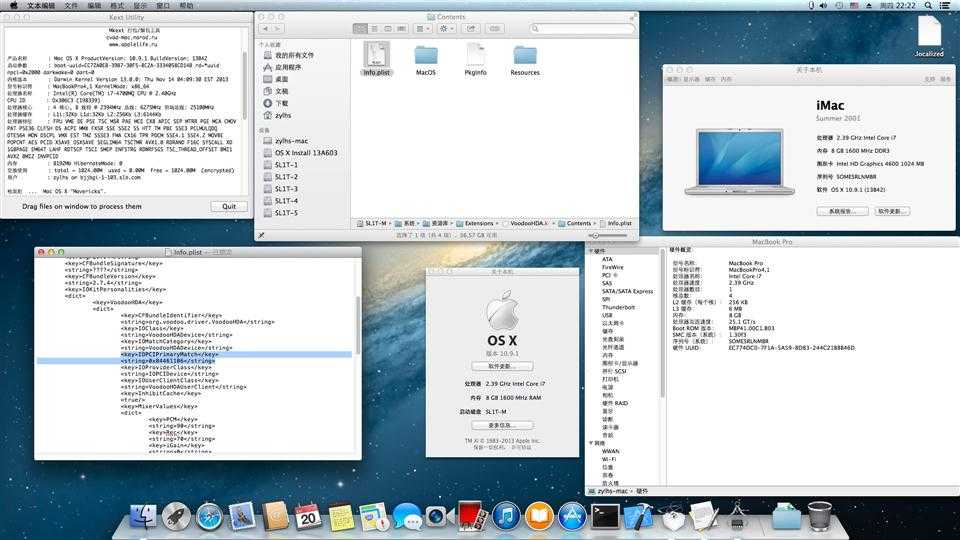Select Wi-Fi under network section

click(x=609, y=459)
